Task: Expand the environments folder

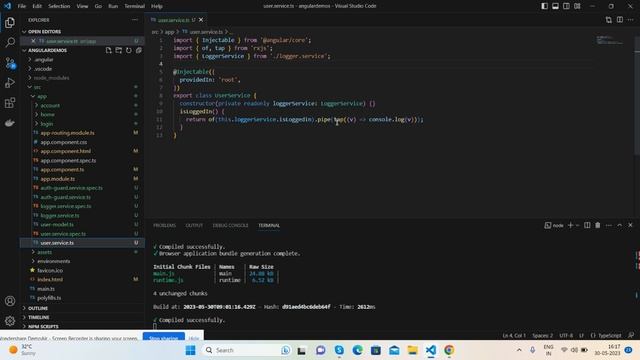Action: [82, 261]
